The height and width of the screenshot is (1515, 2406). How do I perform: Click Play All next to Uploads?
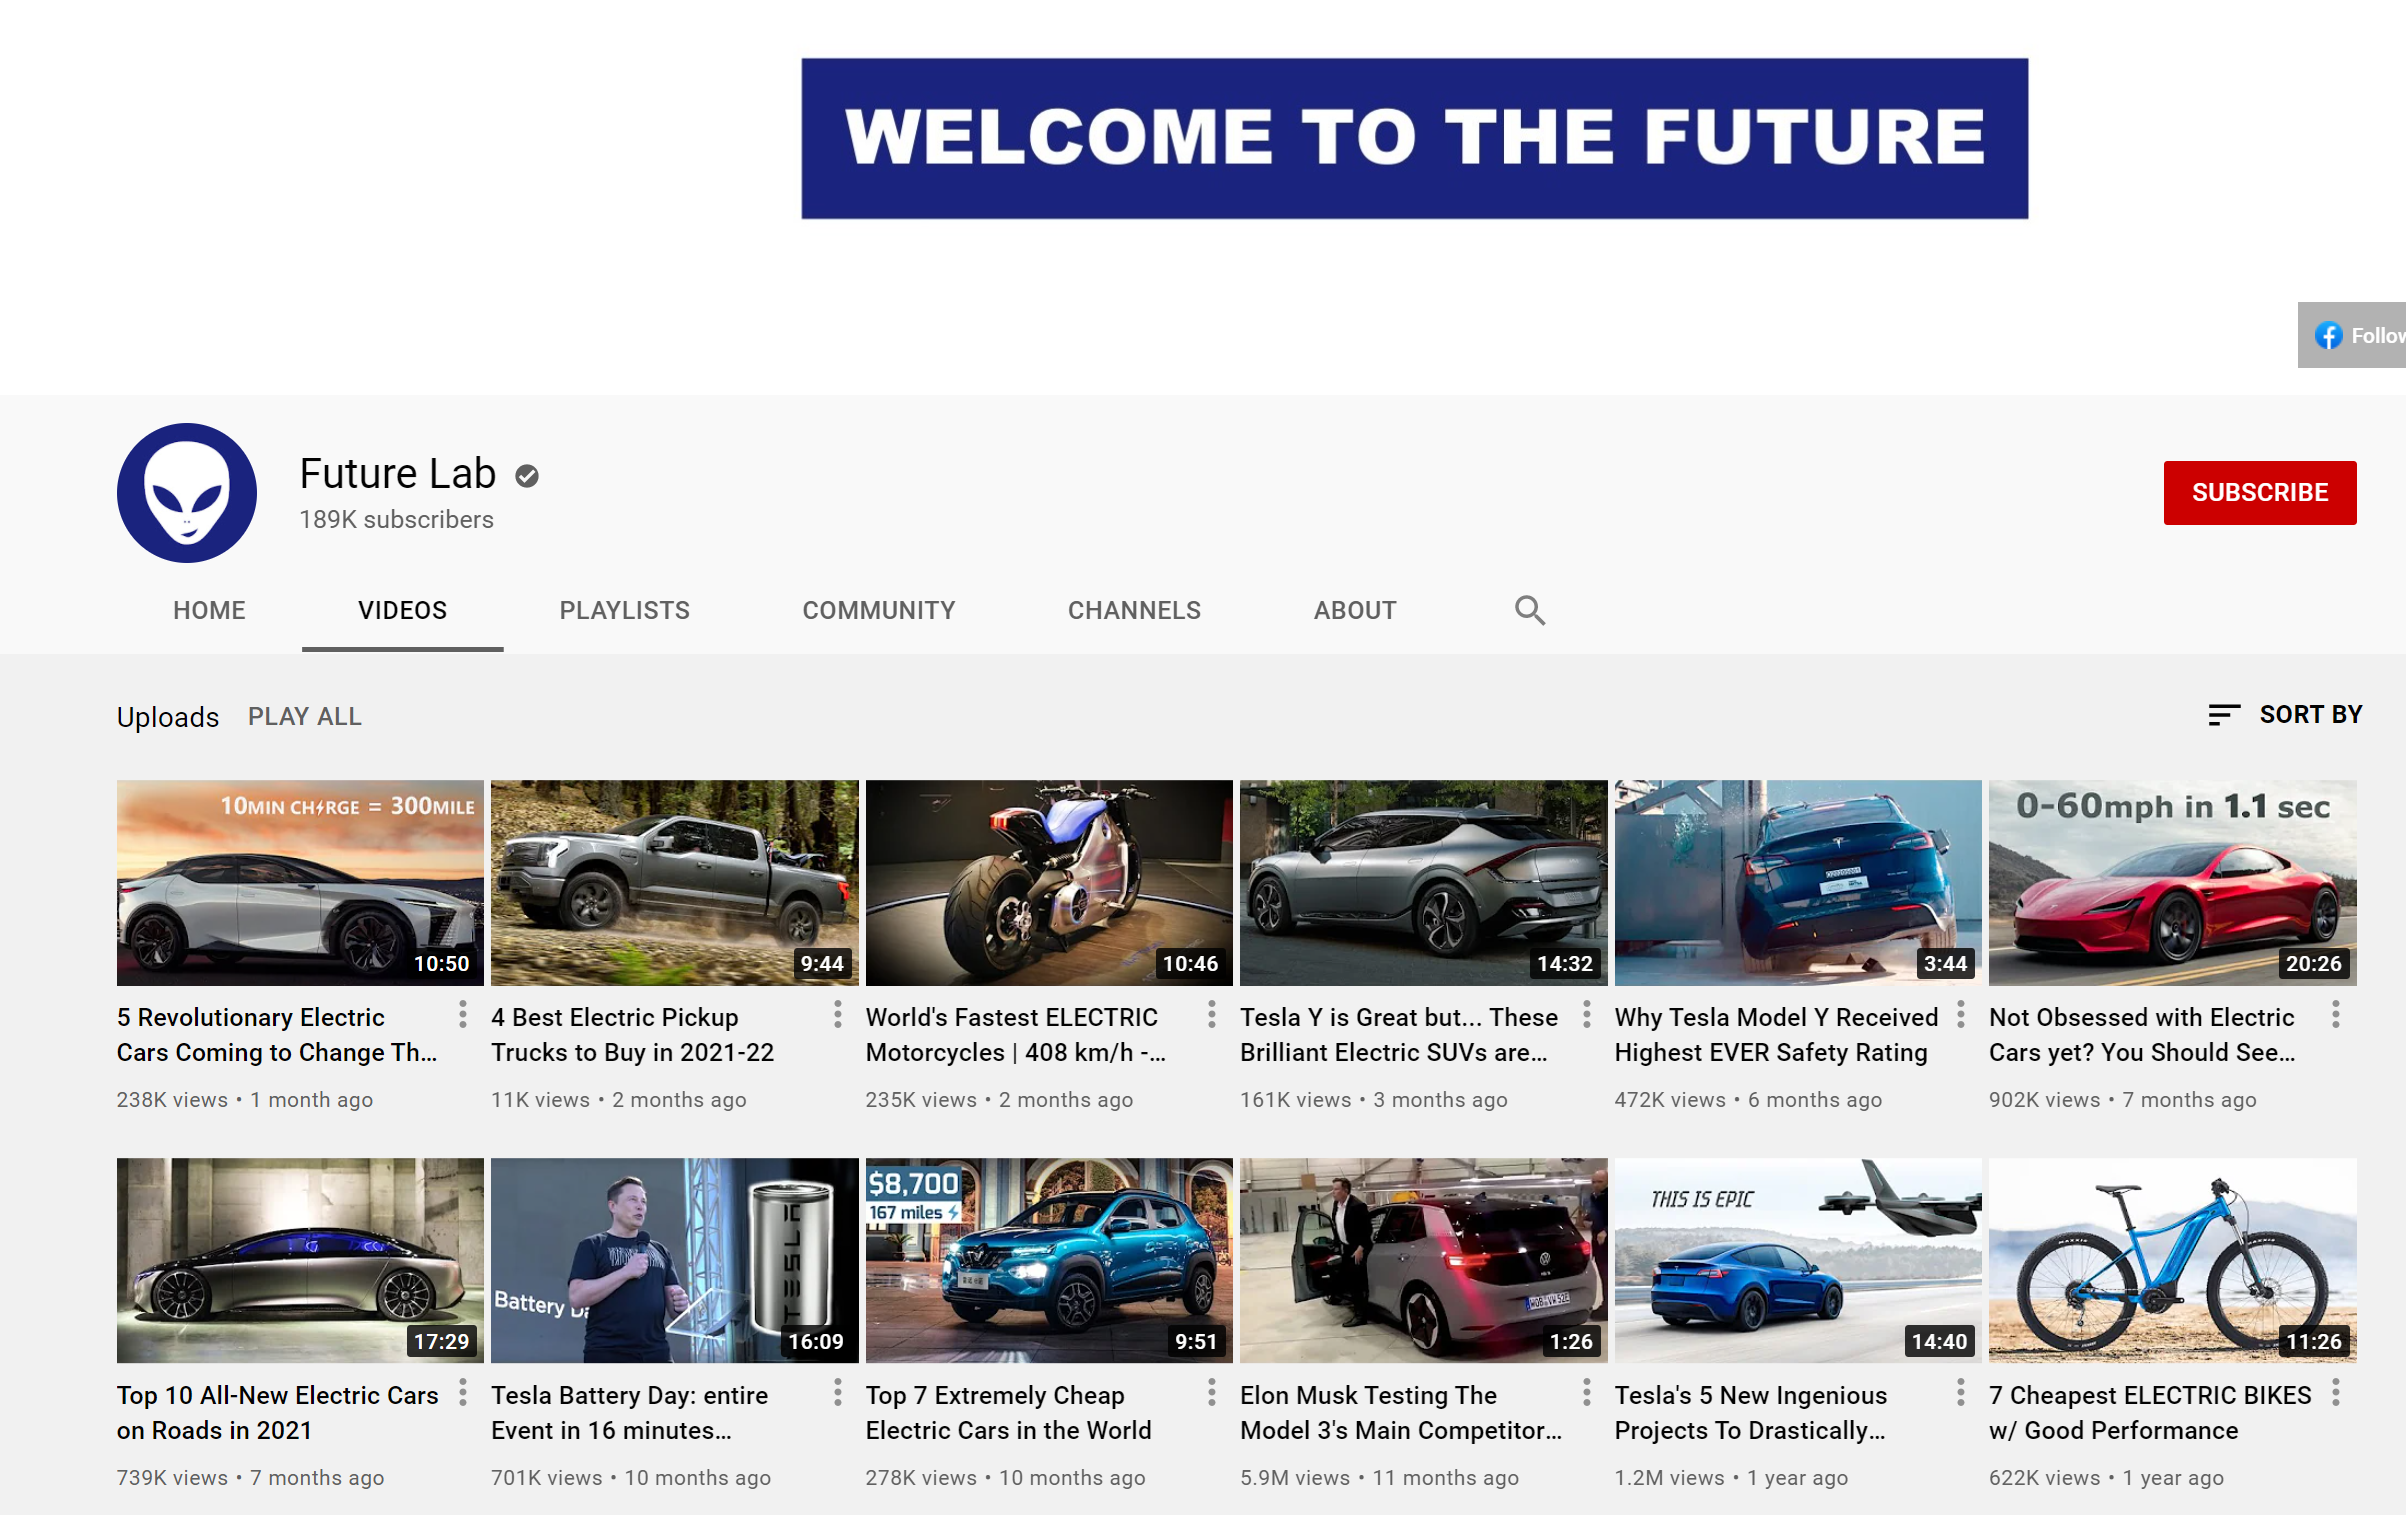[x=305, y=717]
